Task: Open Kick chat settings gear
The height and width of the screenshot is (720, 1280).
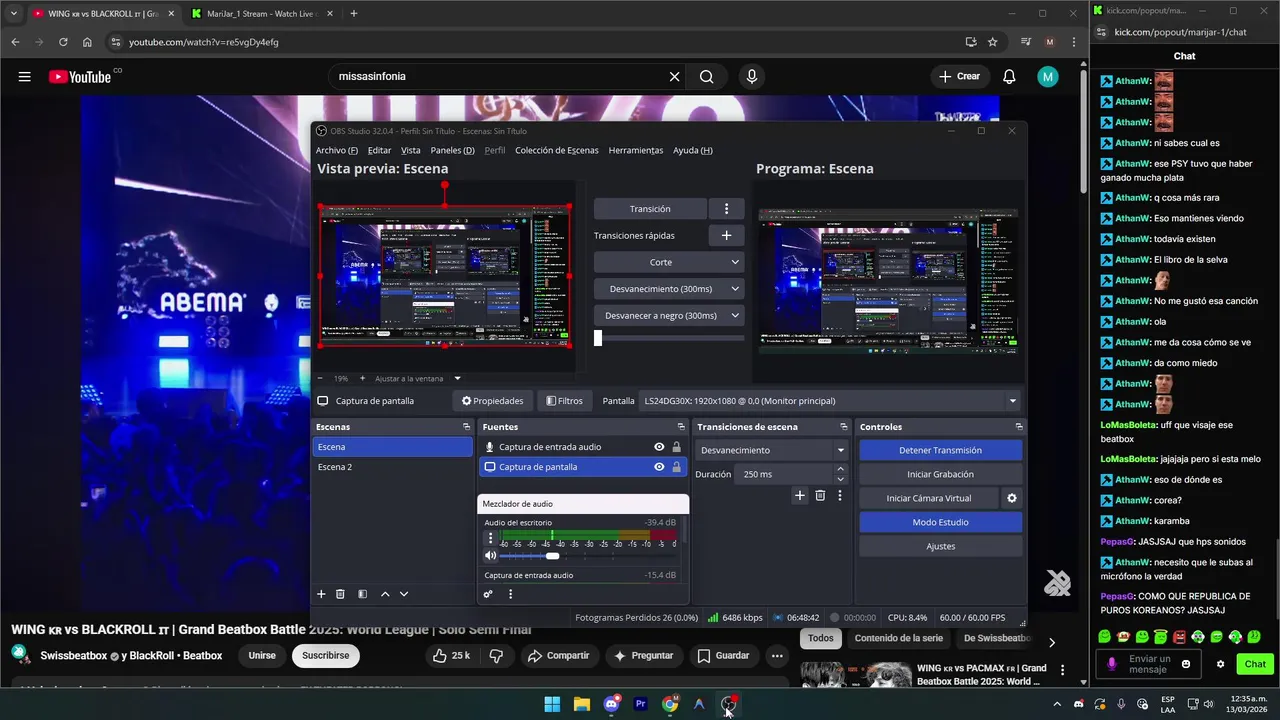Action: 1220,664
